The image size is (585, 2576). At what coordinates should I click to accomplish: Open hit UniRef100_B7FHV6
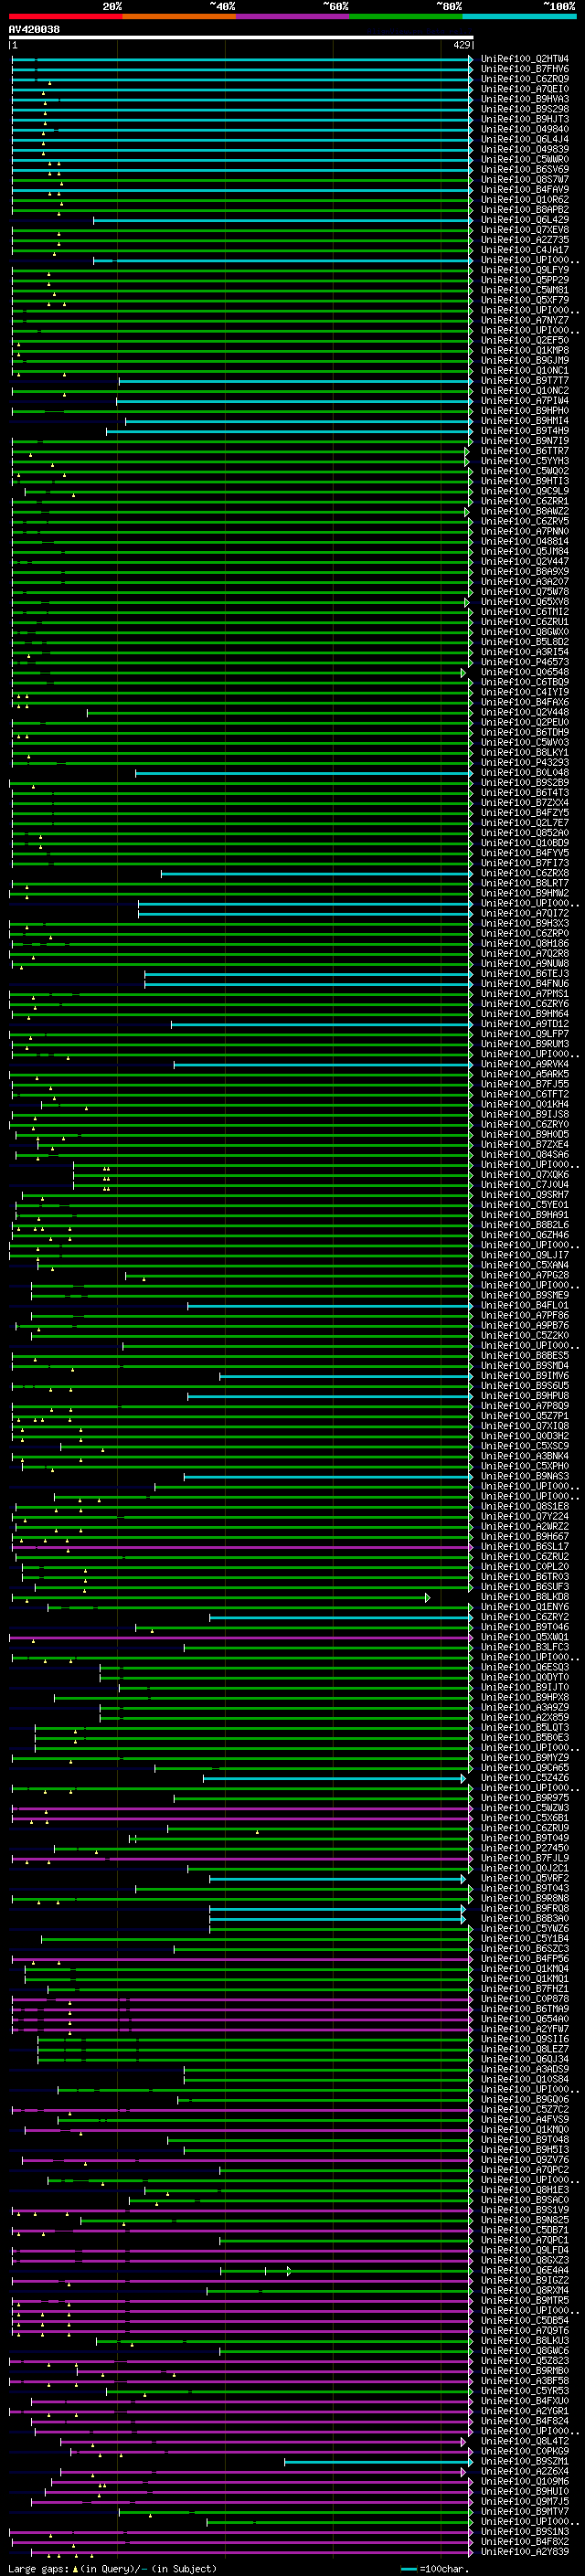pyautogui.click(x=525, y=69)
